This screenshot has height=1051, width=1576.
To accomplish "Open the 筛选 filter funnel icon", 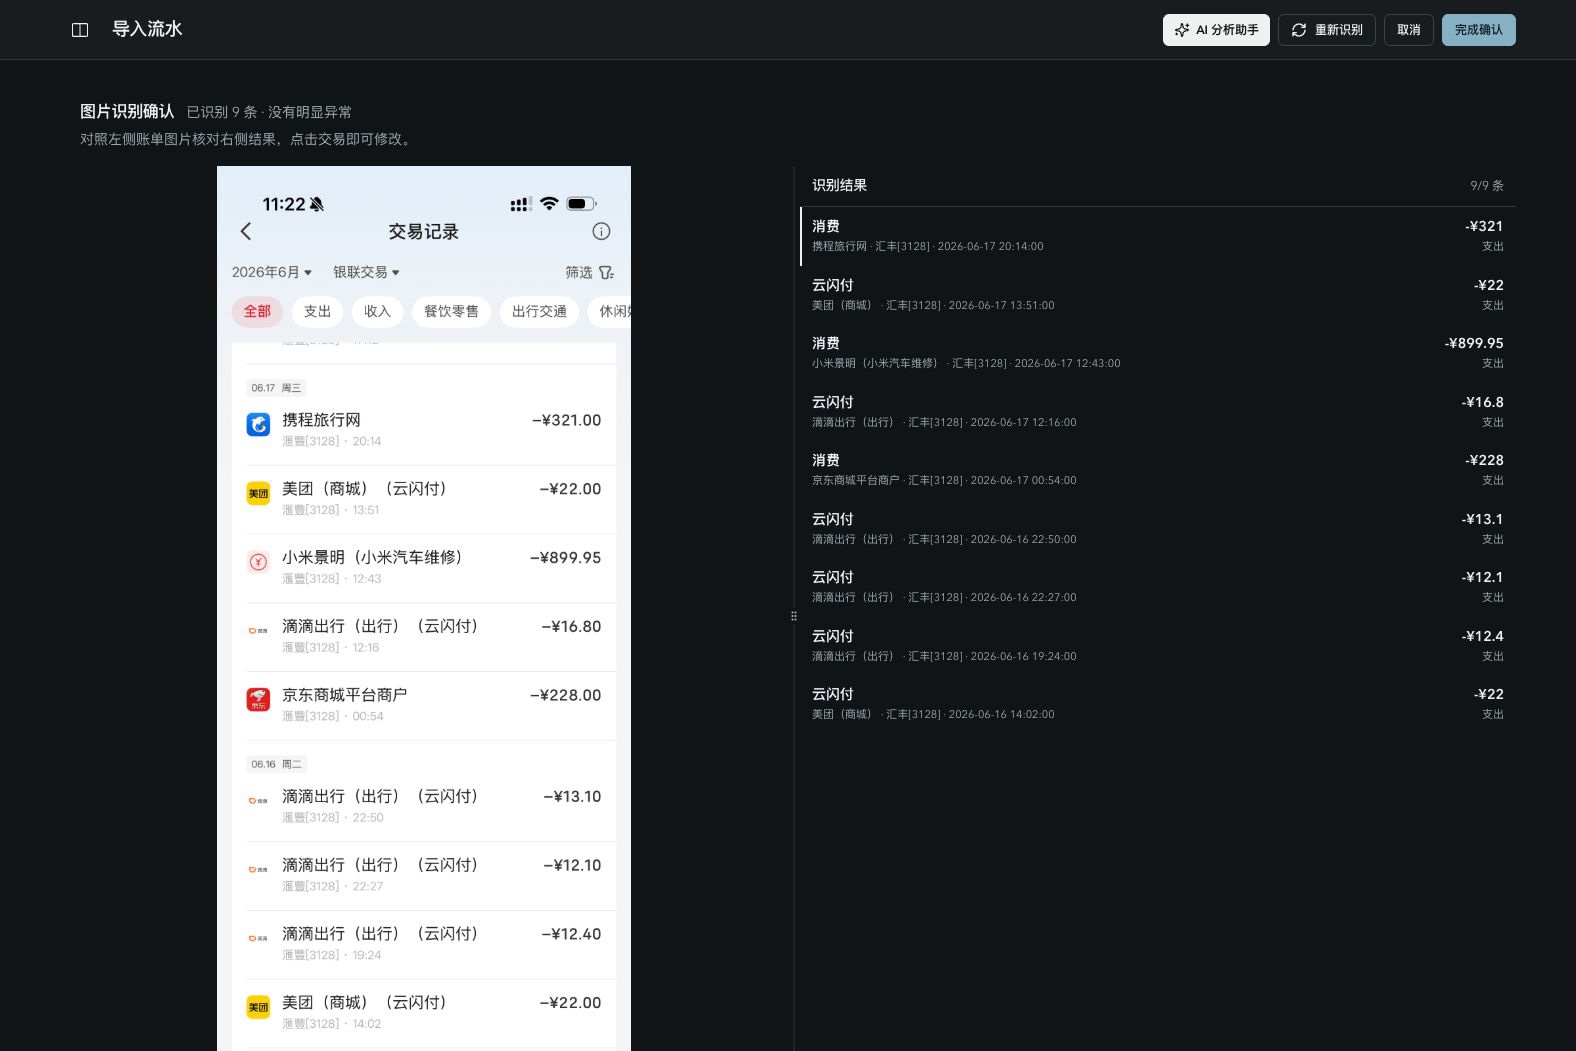I will 606,272.
